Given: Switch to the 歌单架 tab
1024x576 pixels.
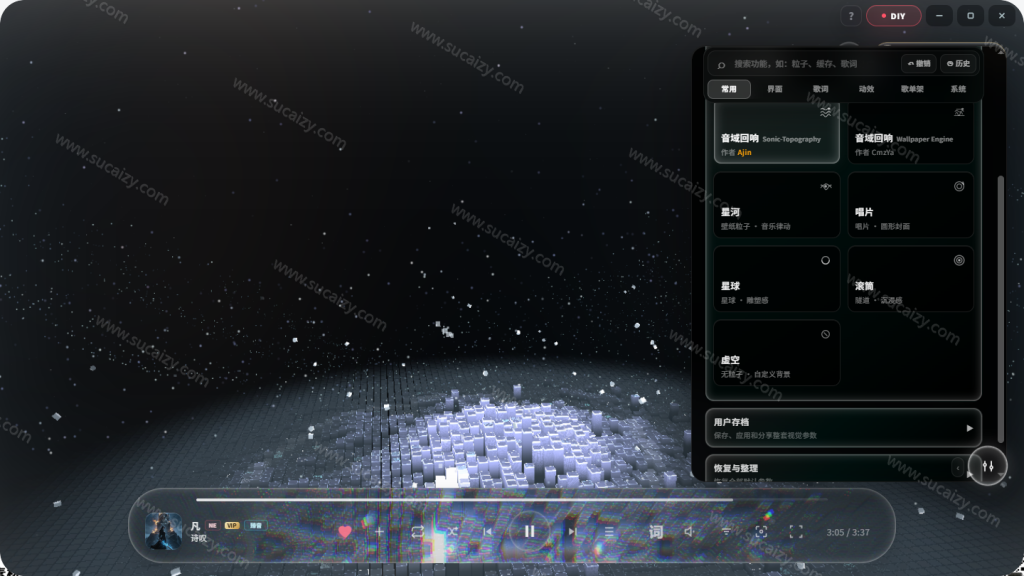Looking at the screenshot, I should 912,89.
